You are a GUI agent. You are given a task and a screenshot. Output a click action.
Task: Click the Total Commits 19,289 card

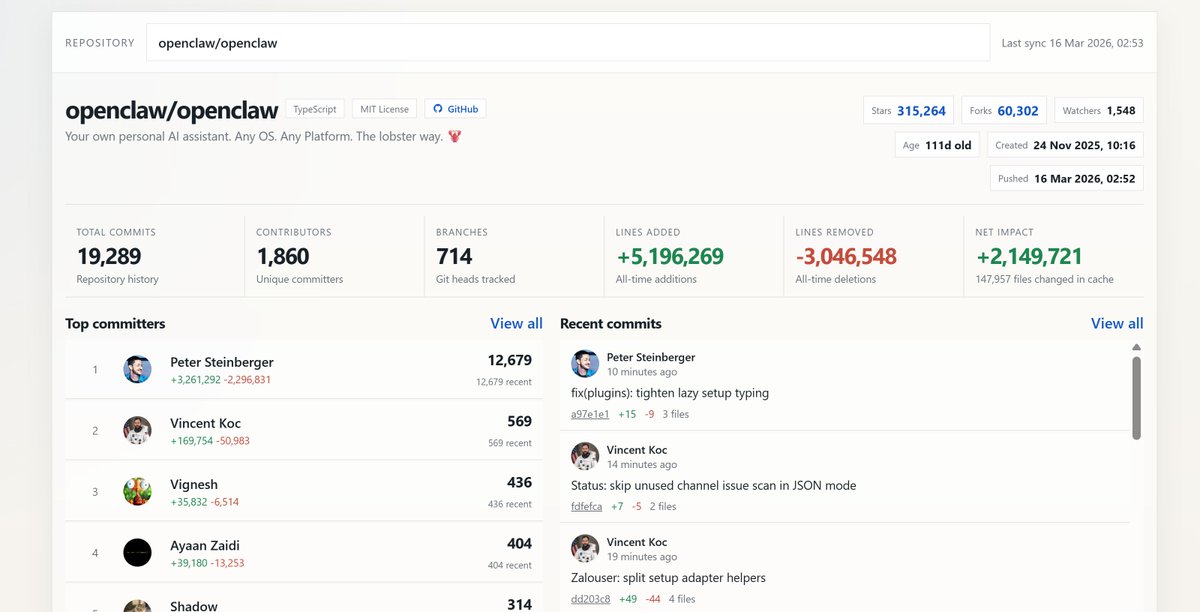pos(155,256)
